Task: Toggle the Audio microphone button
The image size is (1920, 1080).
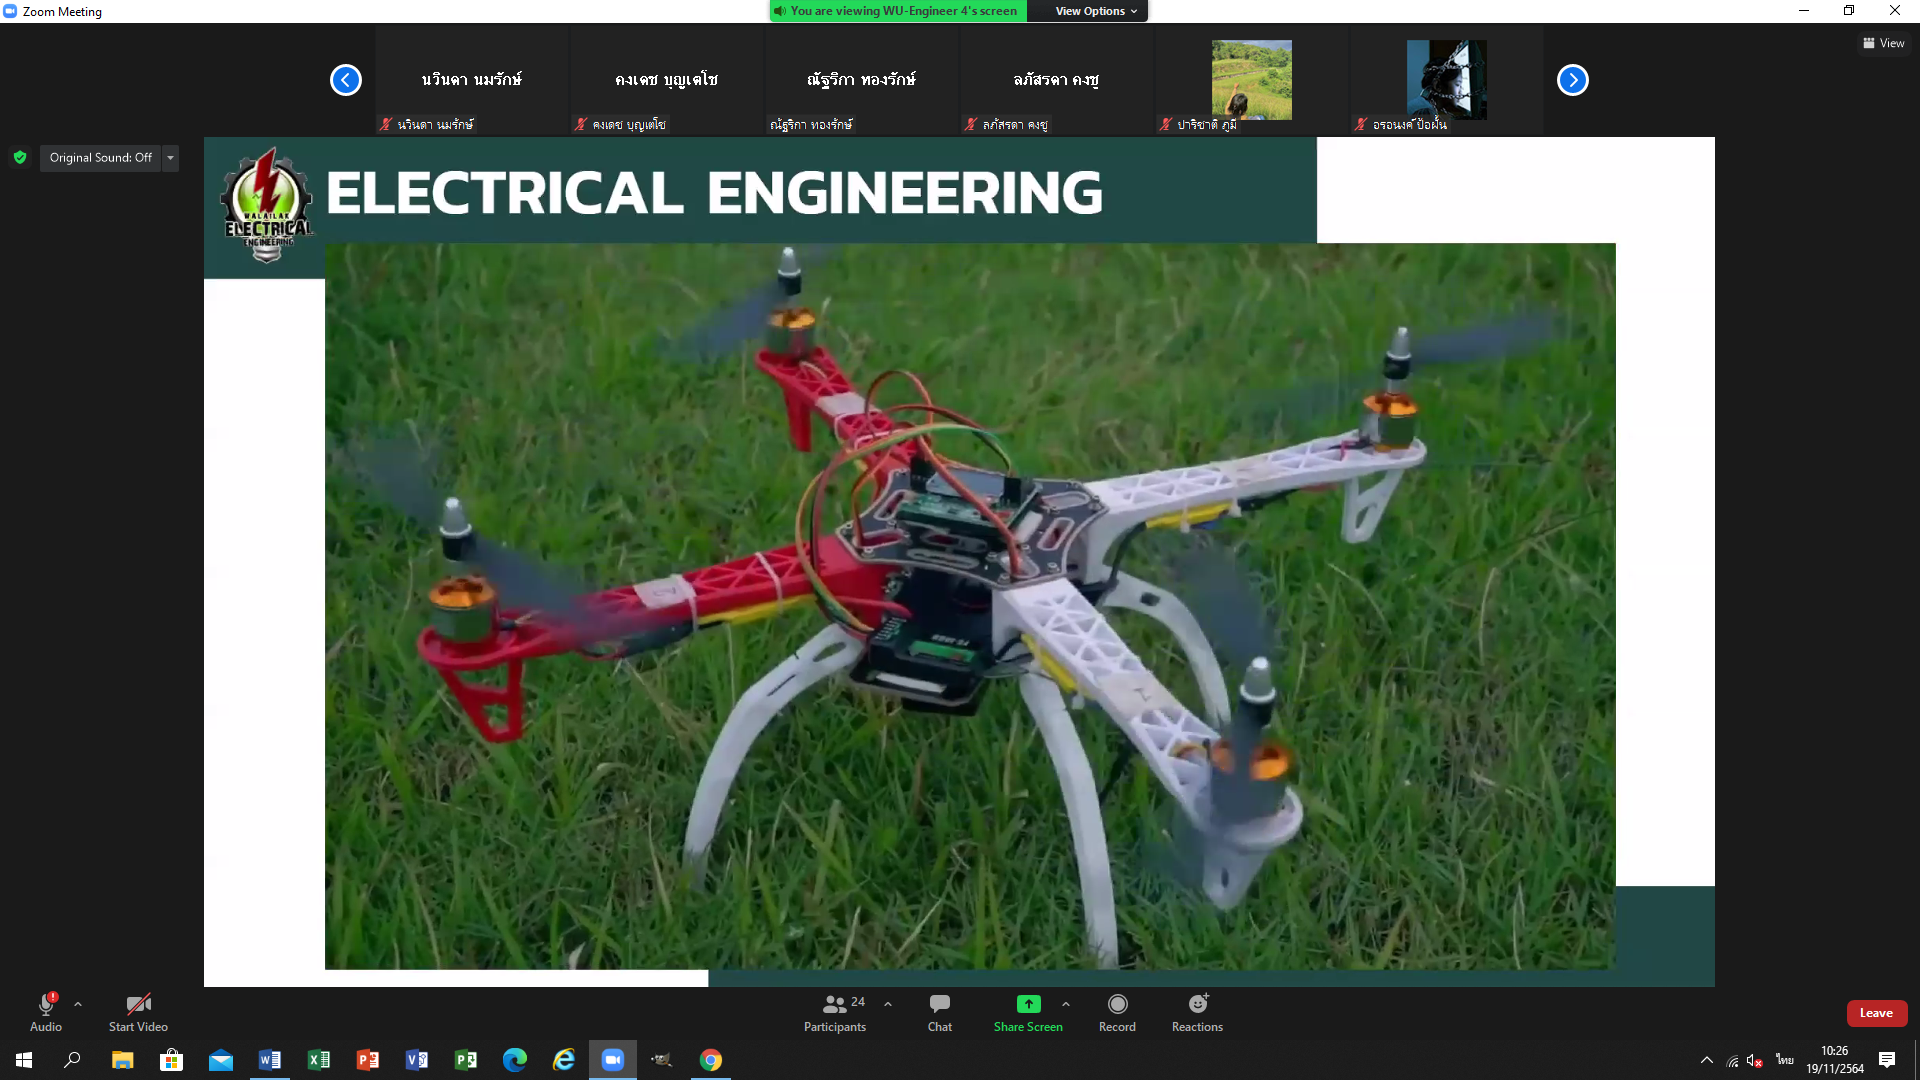Action: (x=46, y=1005)
